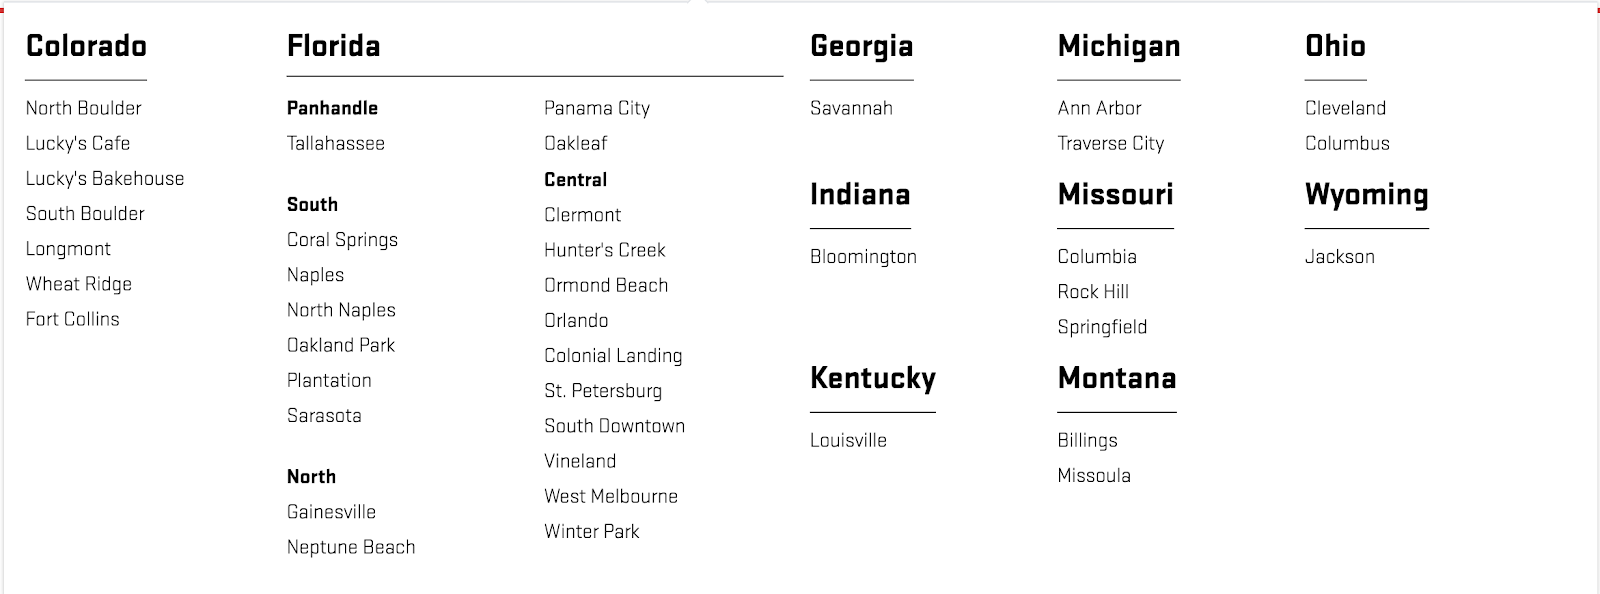Click Panama City in Florida list
This screenshot has height=594, width=1600.
(x=597, y=109)
